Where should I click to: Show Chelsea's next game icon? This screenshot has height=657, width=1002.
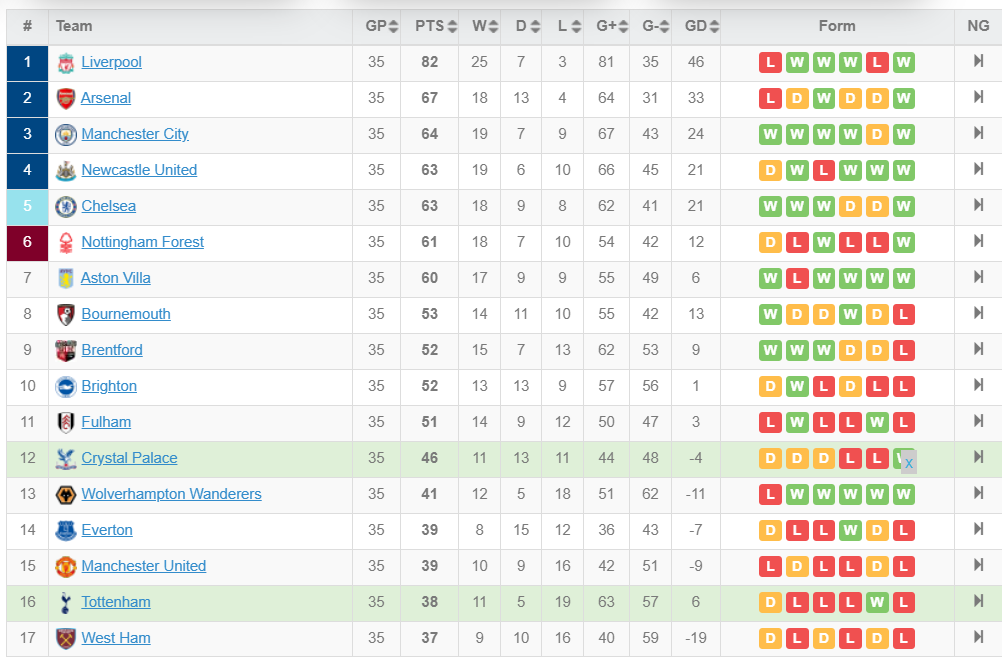click(x=978, y=205)
